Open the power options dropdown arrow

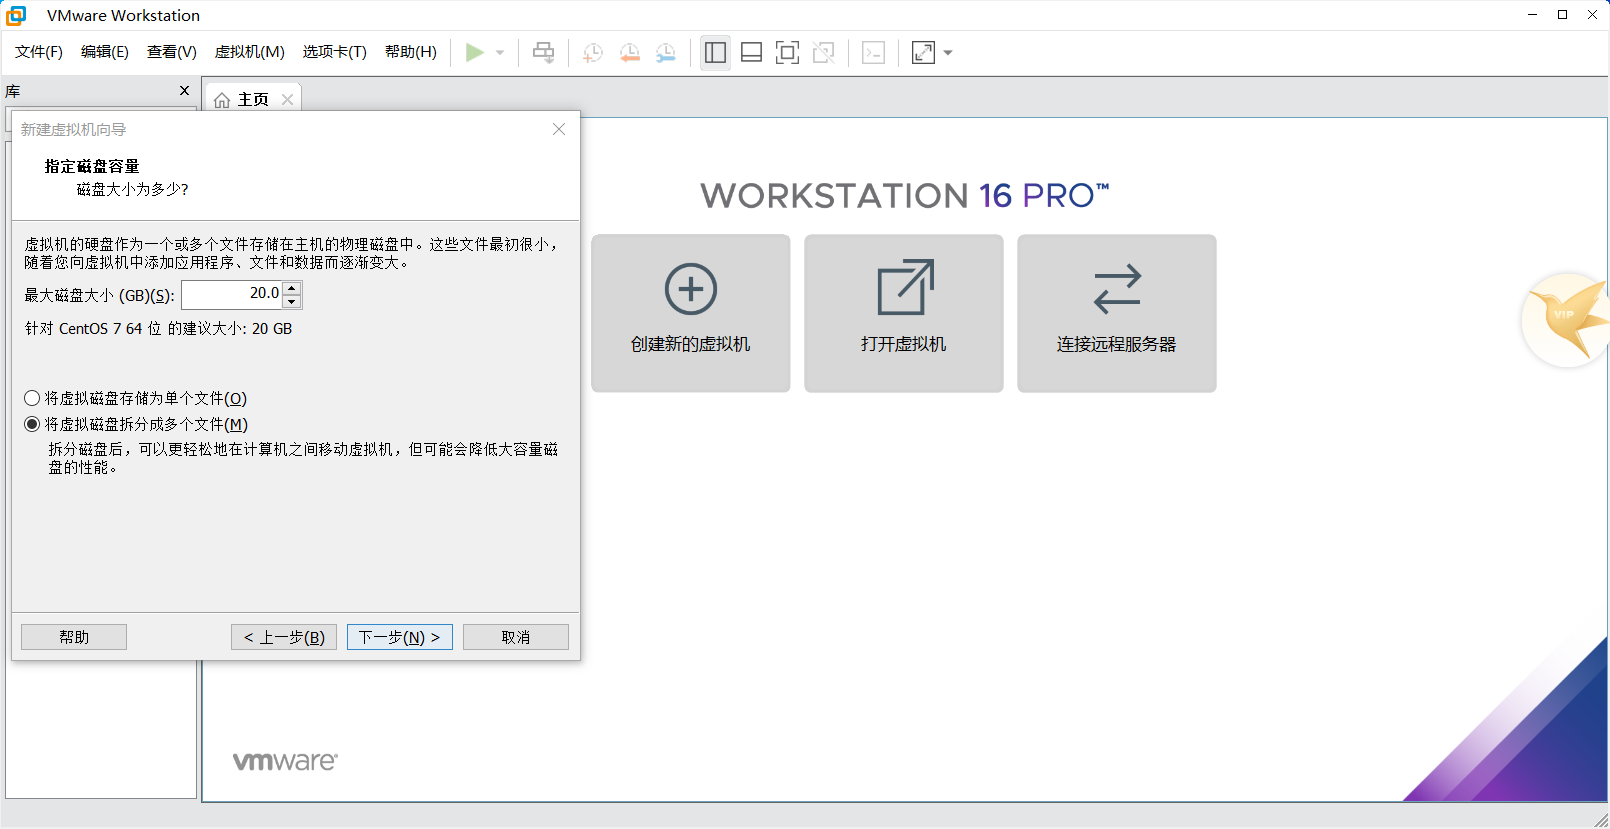point(500,53)
